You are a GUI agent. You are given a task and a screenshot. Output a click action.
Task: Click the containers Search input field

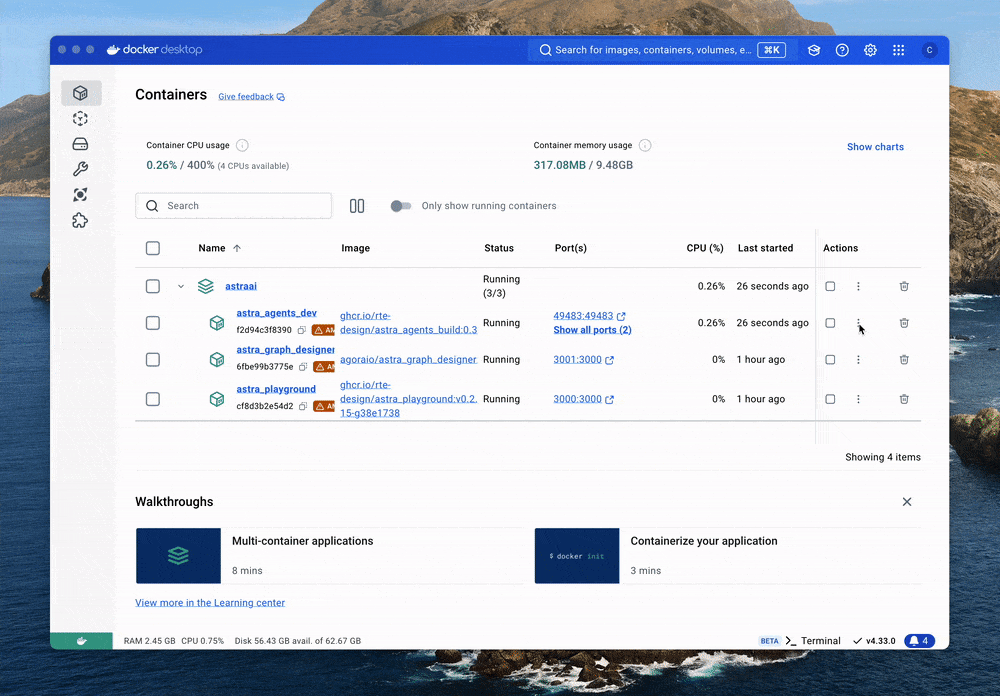point(233,206)
